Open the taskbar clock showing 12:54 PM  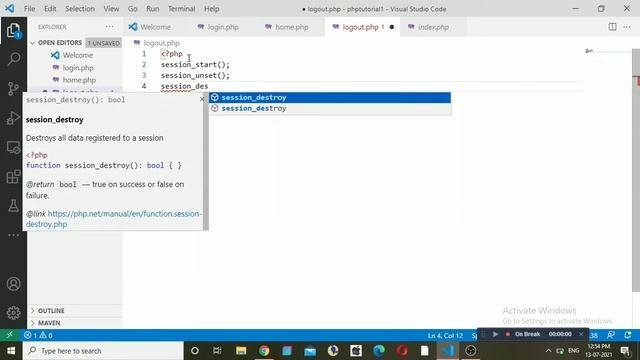click(x=599, y=351)
